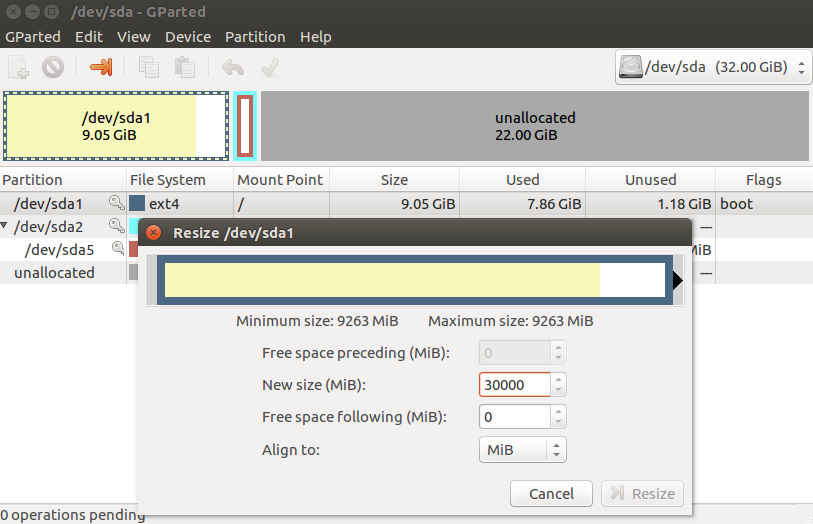This screenshot has width=813, height=524.
Task: Click the Cancel button
Action: (551, 493)
